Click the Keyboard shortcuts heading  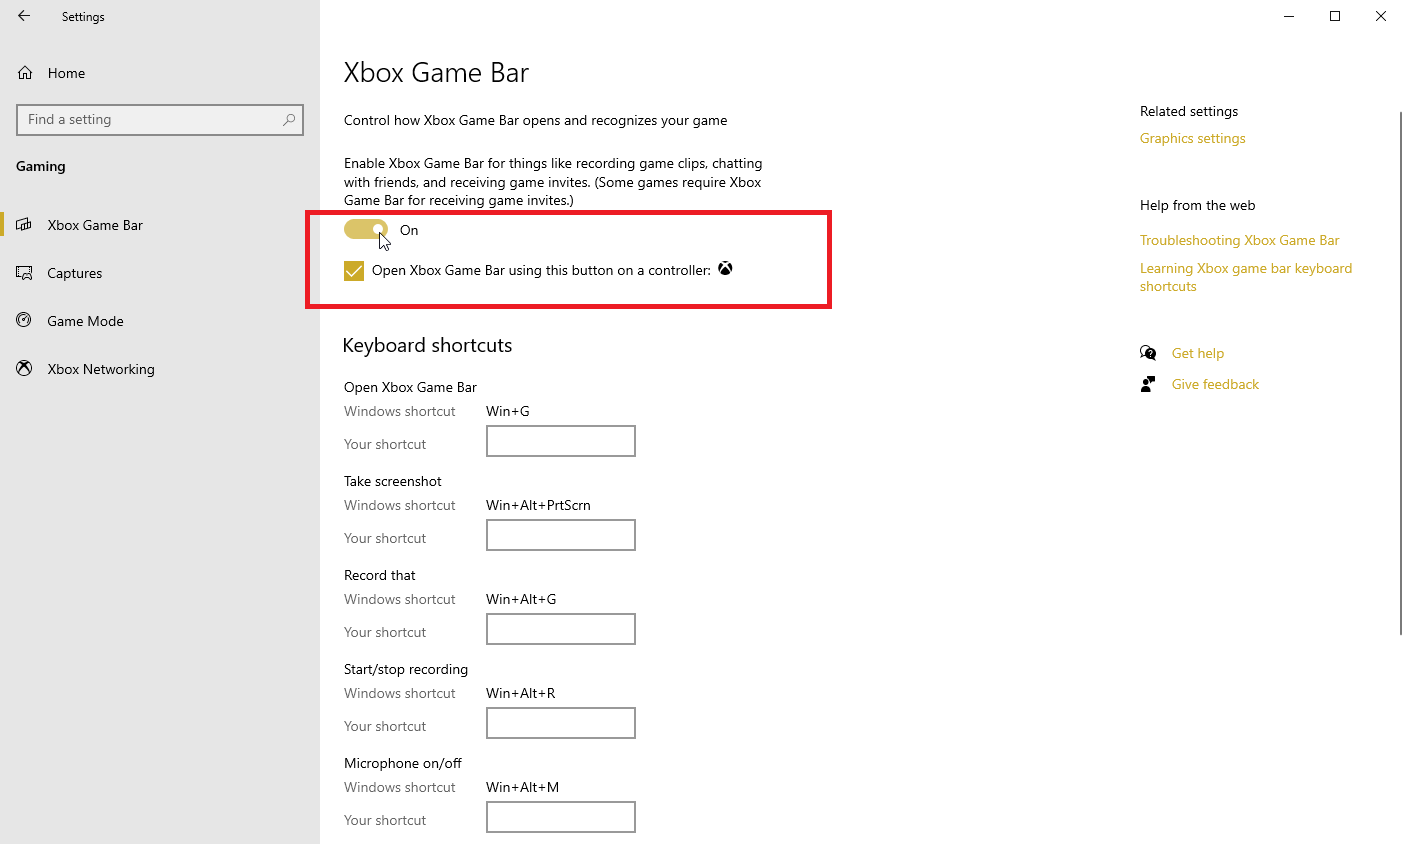tap(427, 345)
